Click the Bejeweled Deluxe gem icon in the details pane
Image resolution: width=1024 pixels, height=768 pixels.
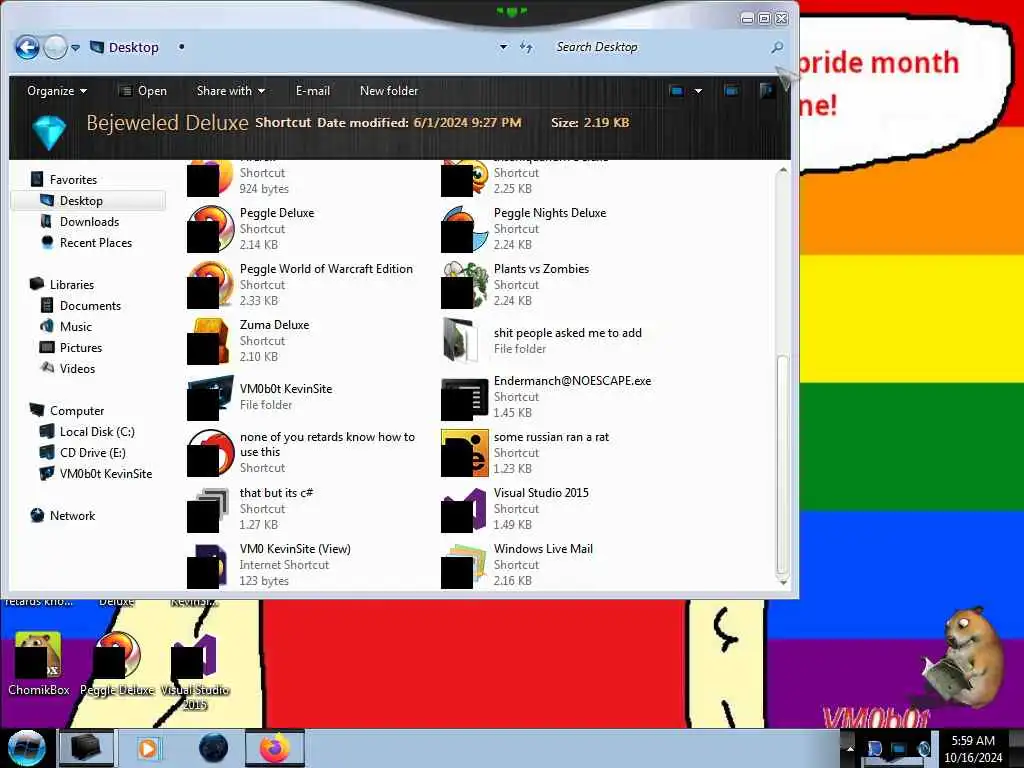[x=50, y=131]
